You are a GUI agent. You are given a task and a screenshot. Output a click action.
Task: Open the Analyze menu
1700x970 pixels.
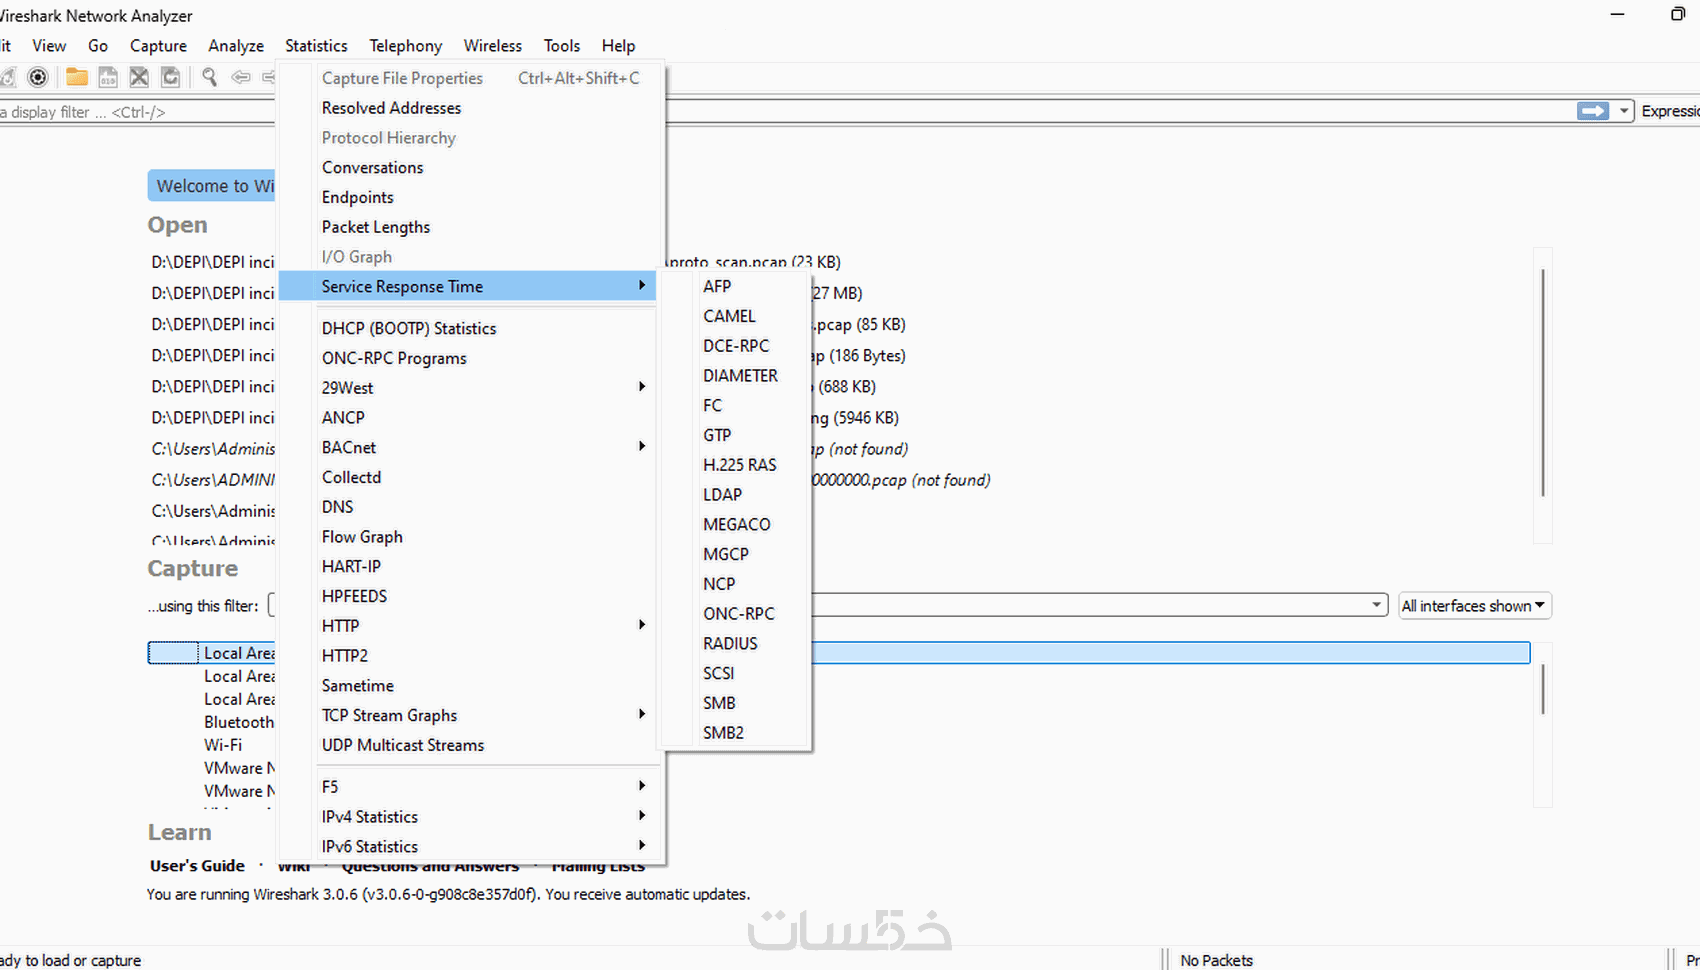(236, 46)
